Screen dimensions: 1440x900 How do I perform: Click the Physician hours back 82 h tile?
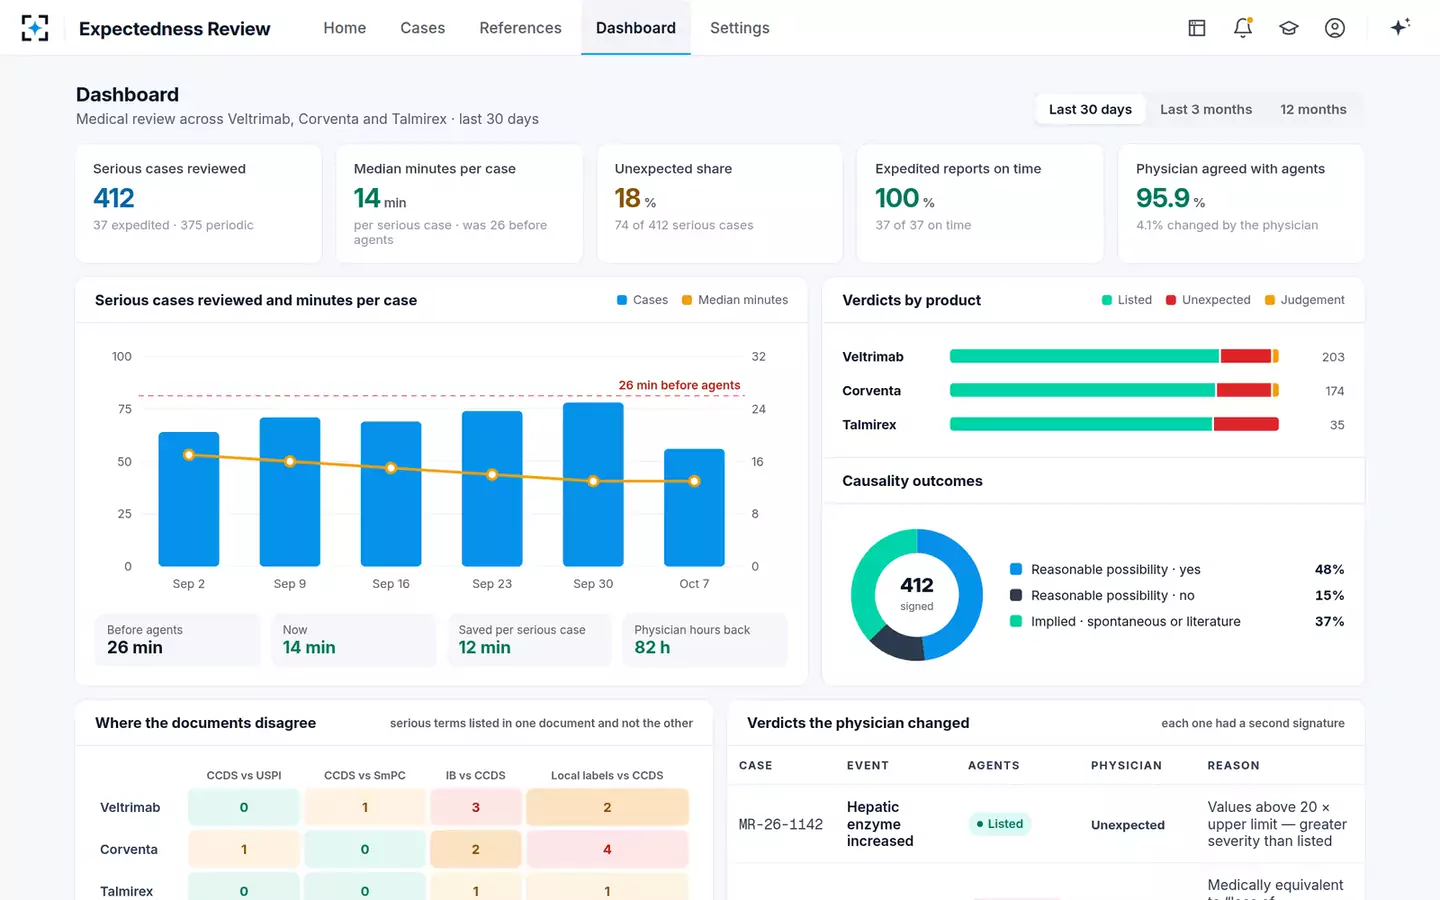[x=705, y=640]
